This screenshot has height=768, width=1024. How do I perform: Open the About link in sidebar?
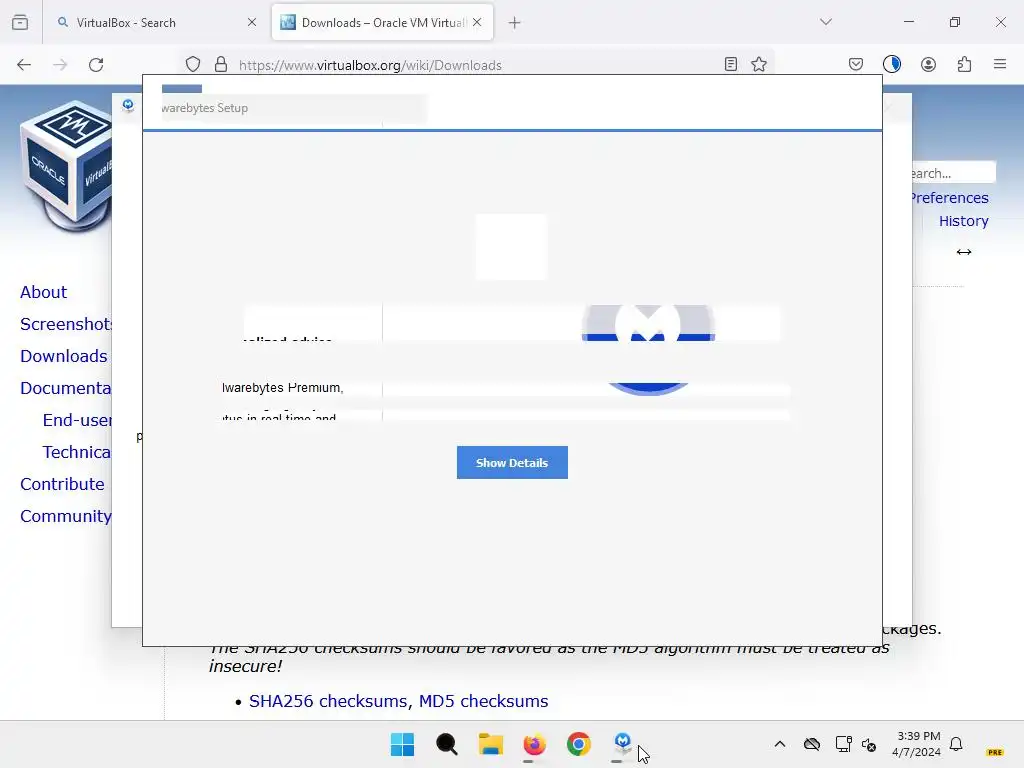tap(43, 292)
